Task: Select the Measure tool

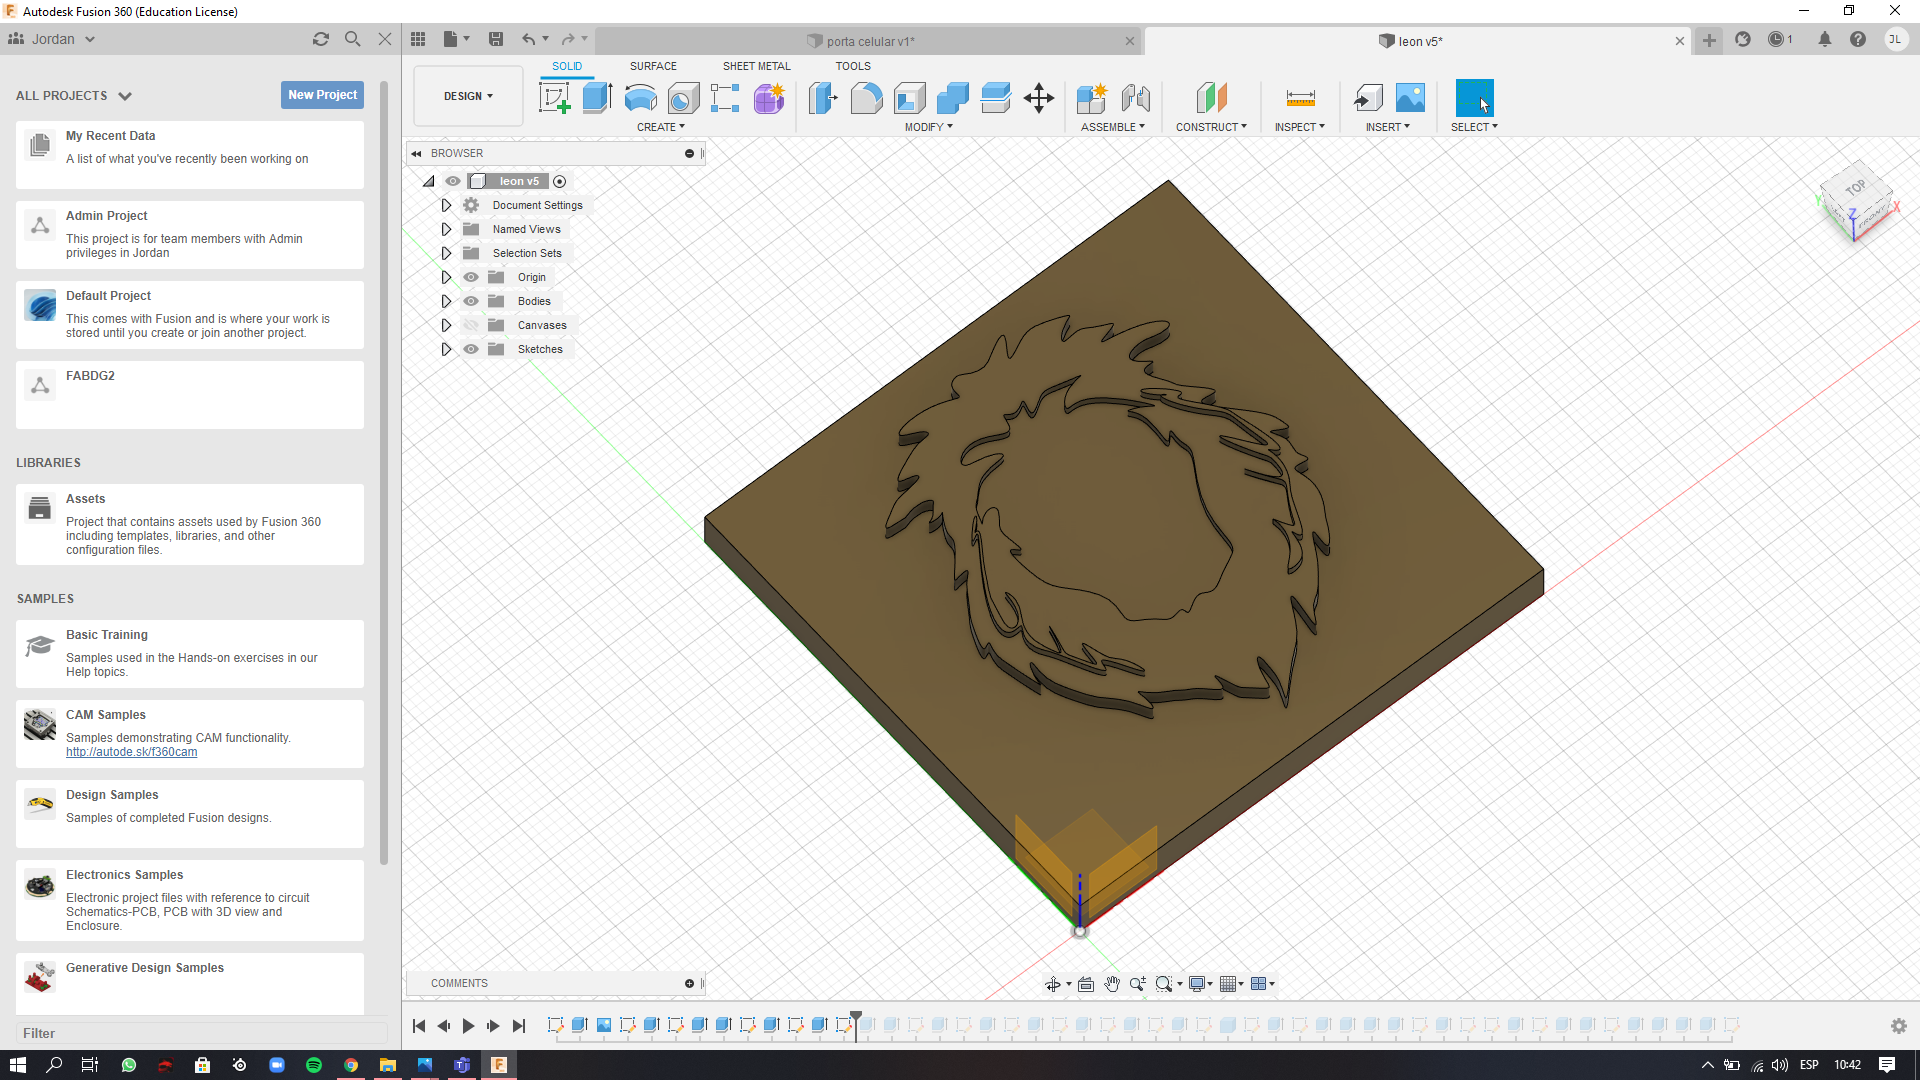Action: click(x=1300, y=98)
